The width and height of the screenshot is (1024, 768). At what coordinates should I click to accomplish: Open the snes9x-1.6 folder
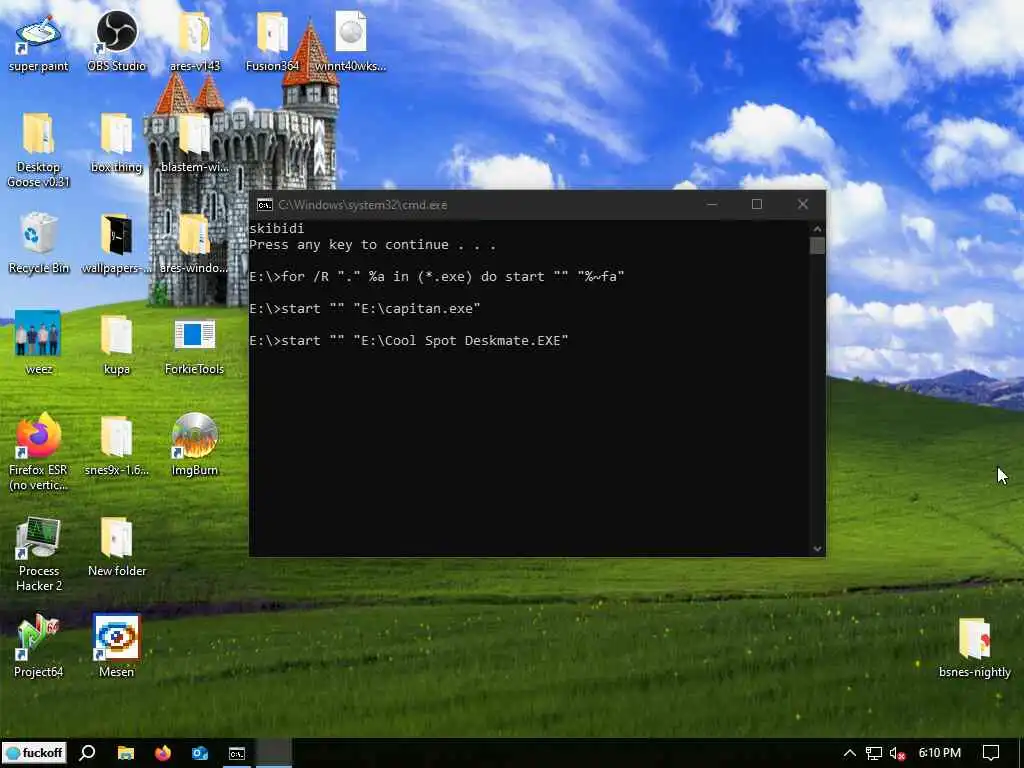(x=116, y=445)
